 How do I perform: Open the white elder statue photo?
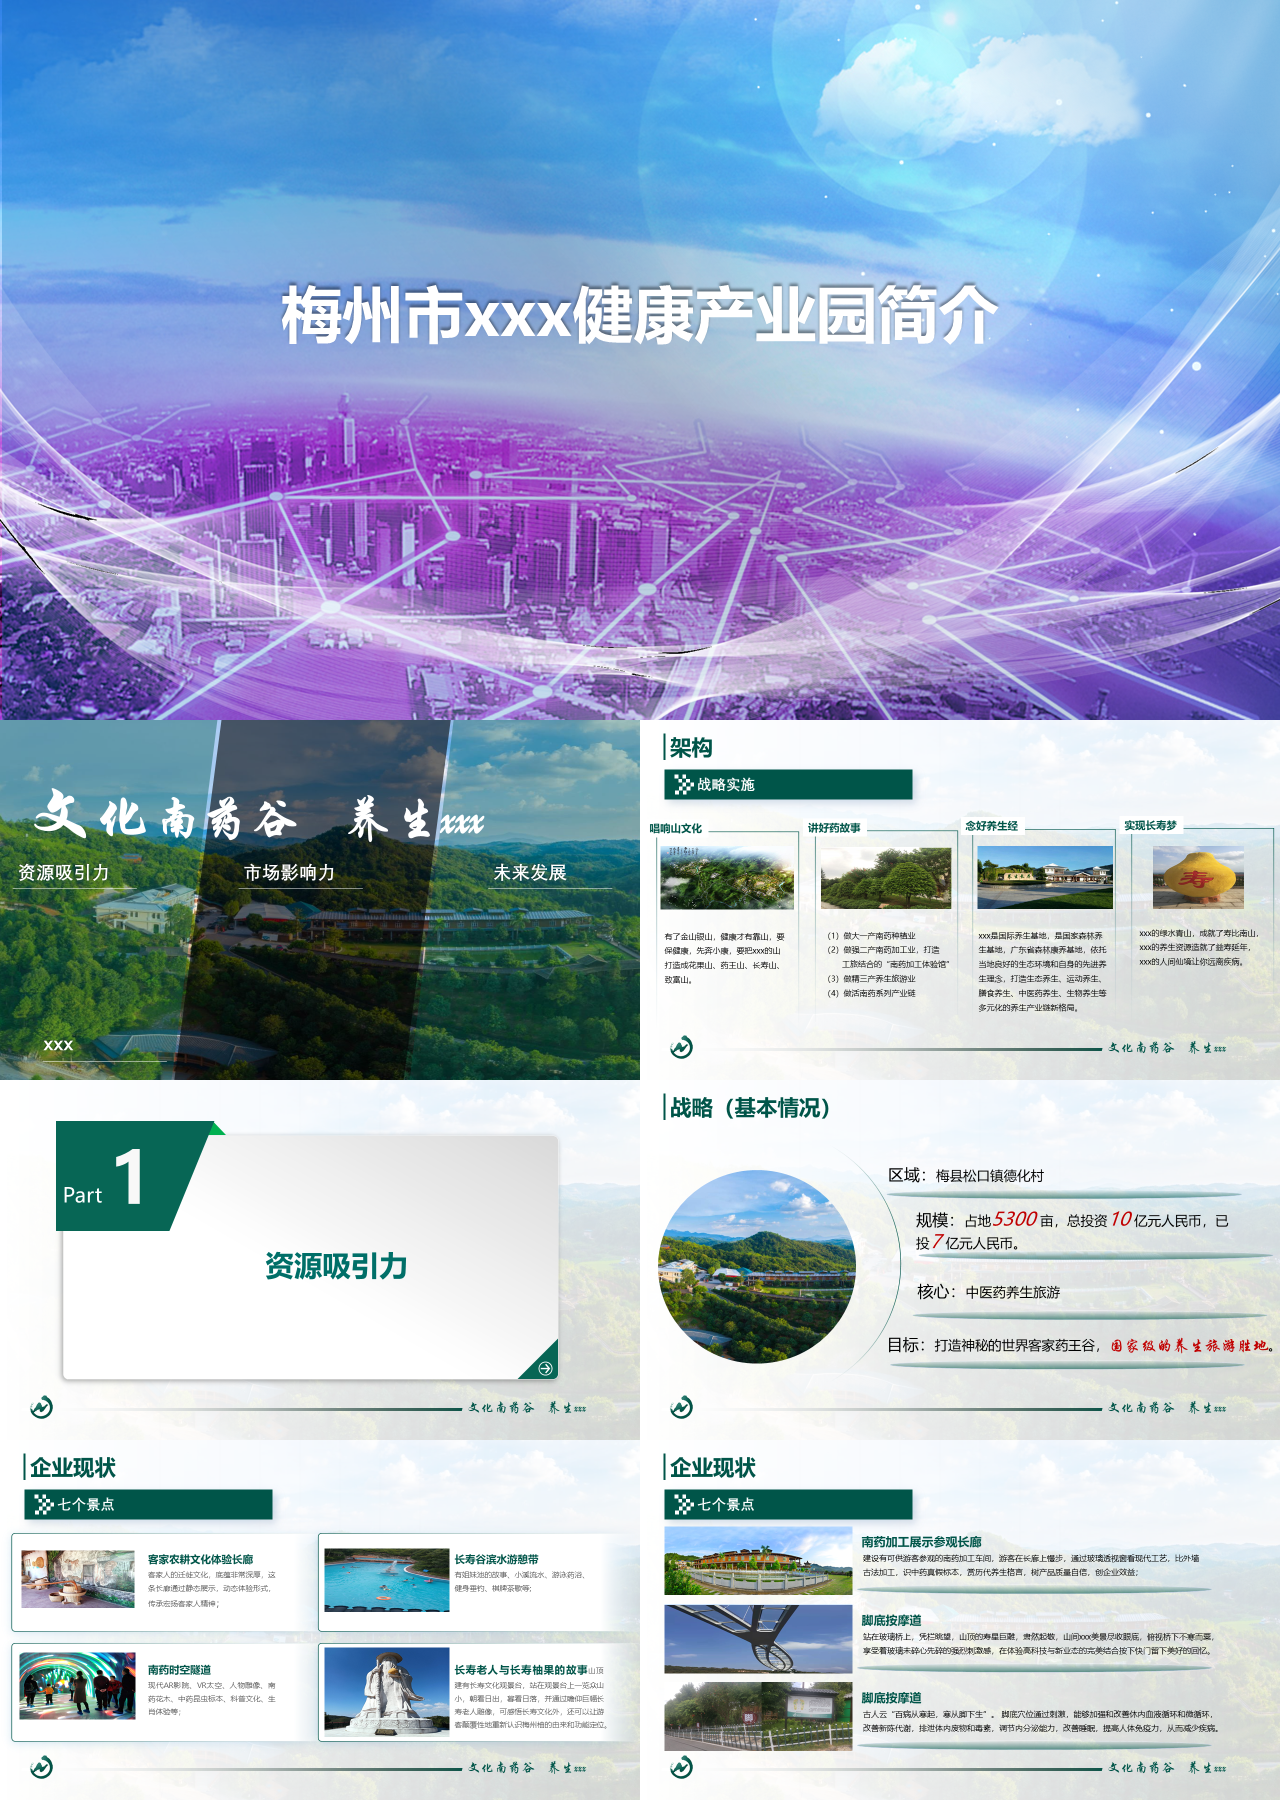pos(387,1691)
